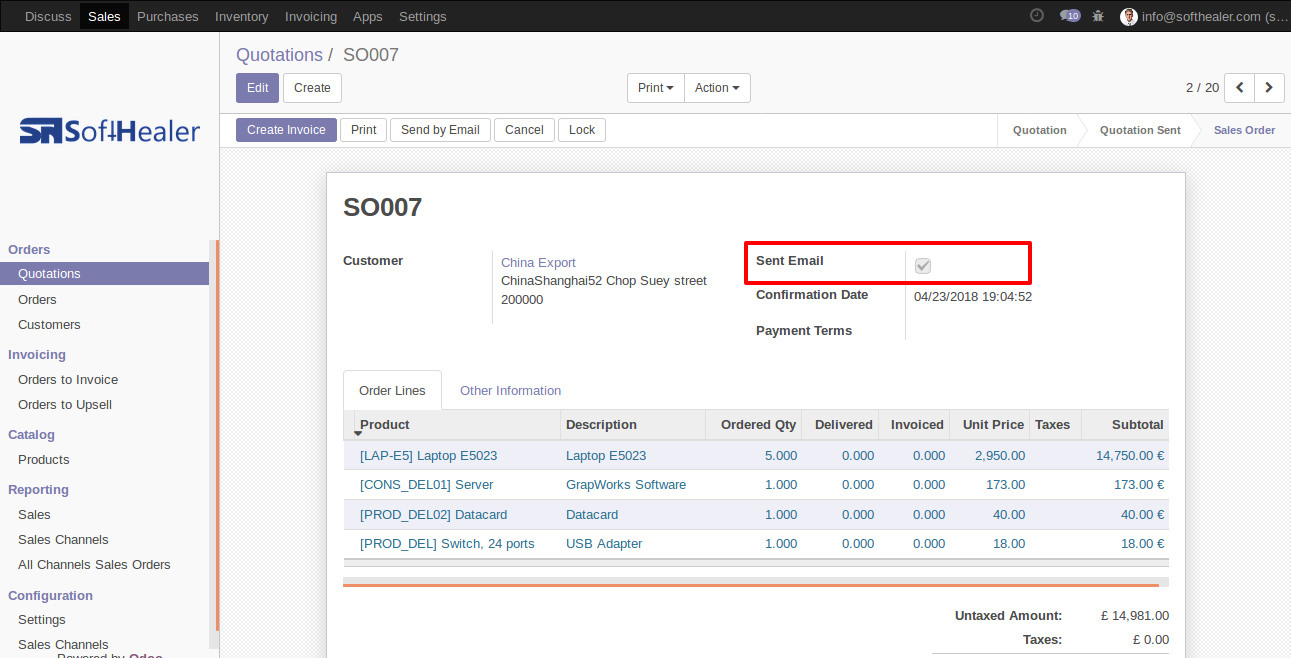Go back to Quotations breadcrumb
The width and height of the screenshot is (1291, 658).
point(279,55)
